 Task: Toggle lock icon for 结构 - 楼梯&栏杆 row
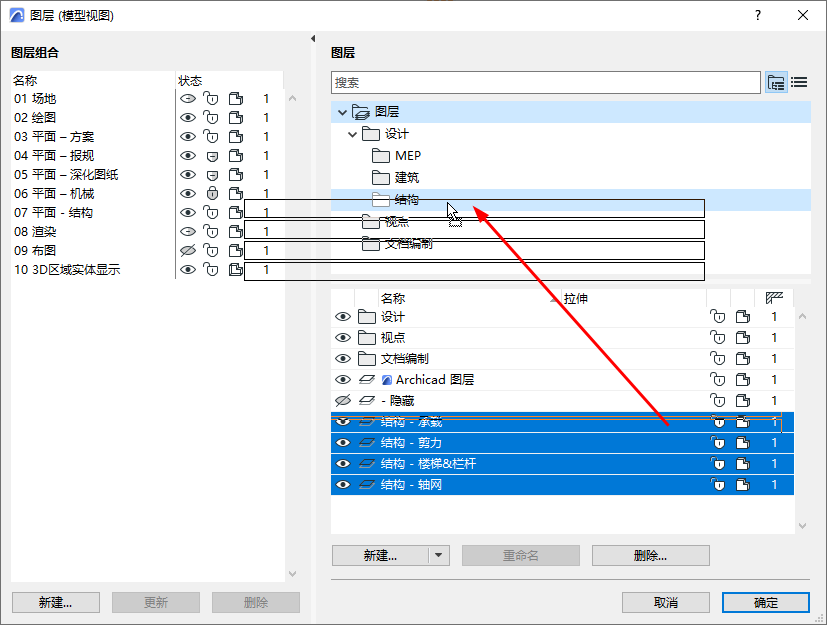717,464
